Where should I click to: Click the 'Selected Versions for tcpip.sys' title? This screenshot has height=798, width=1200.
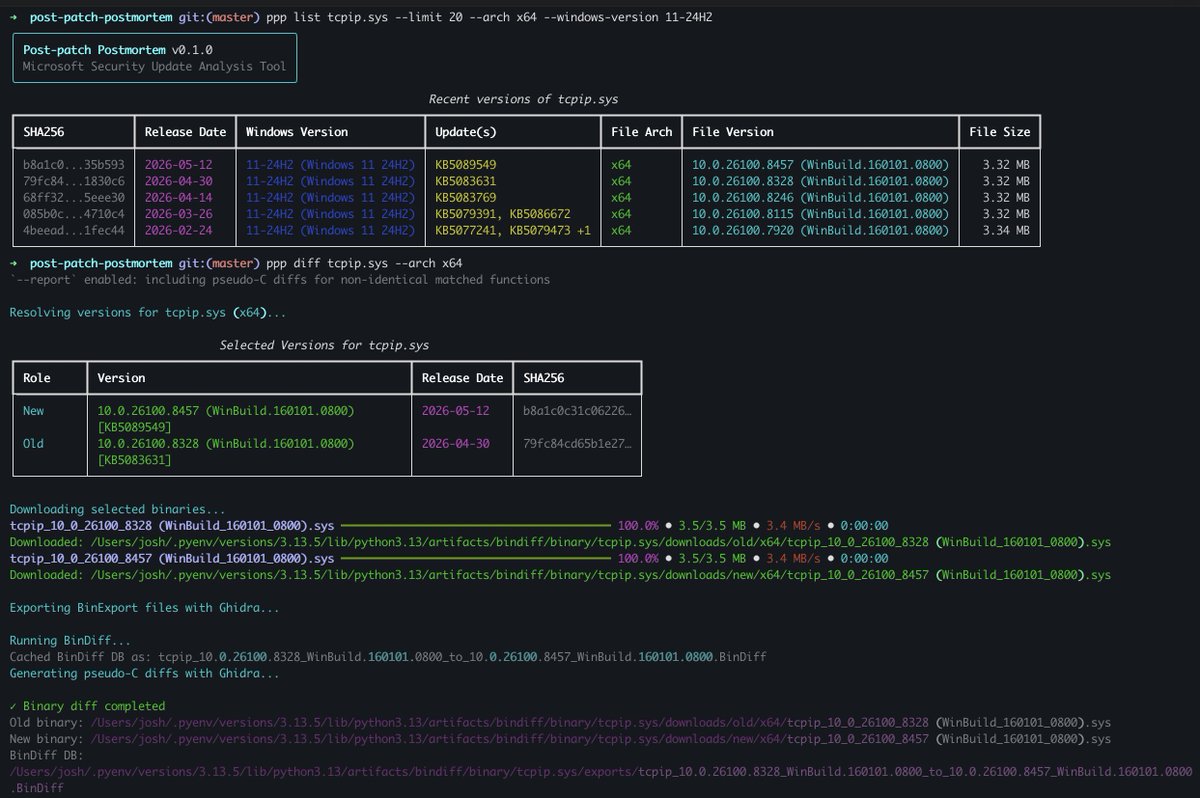pos(324,345)
